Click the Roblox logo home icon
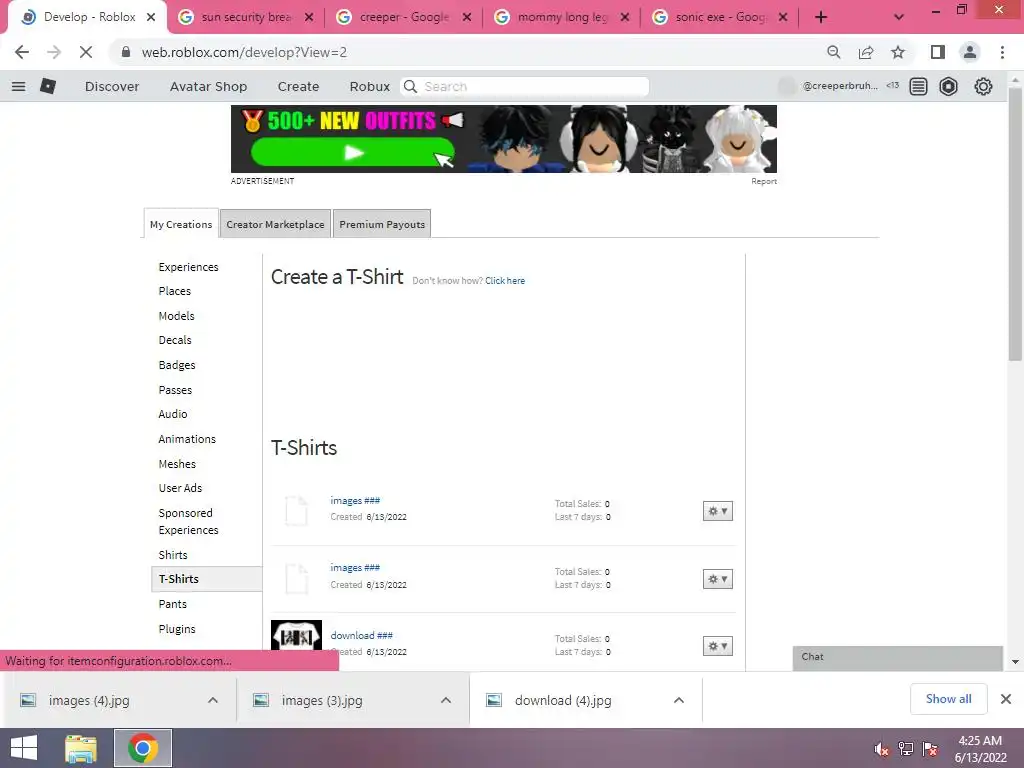The image size is (1024, 768). click(x=48, y=86)
